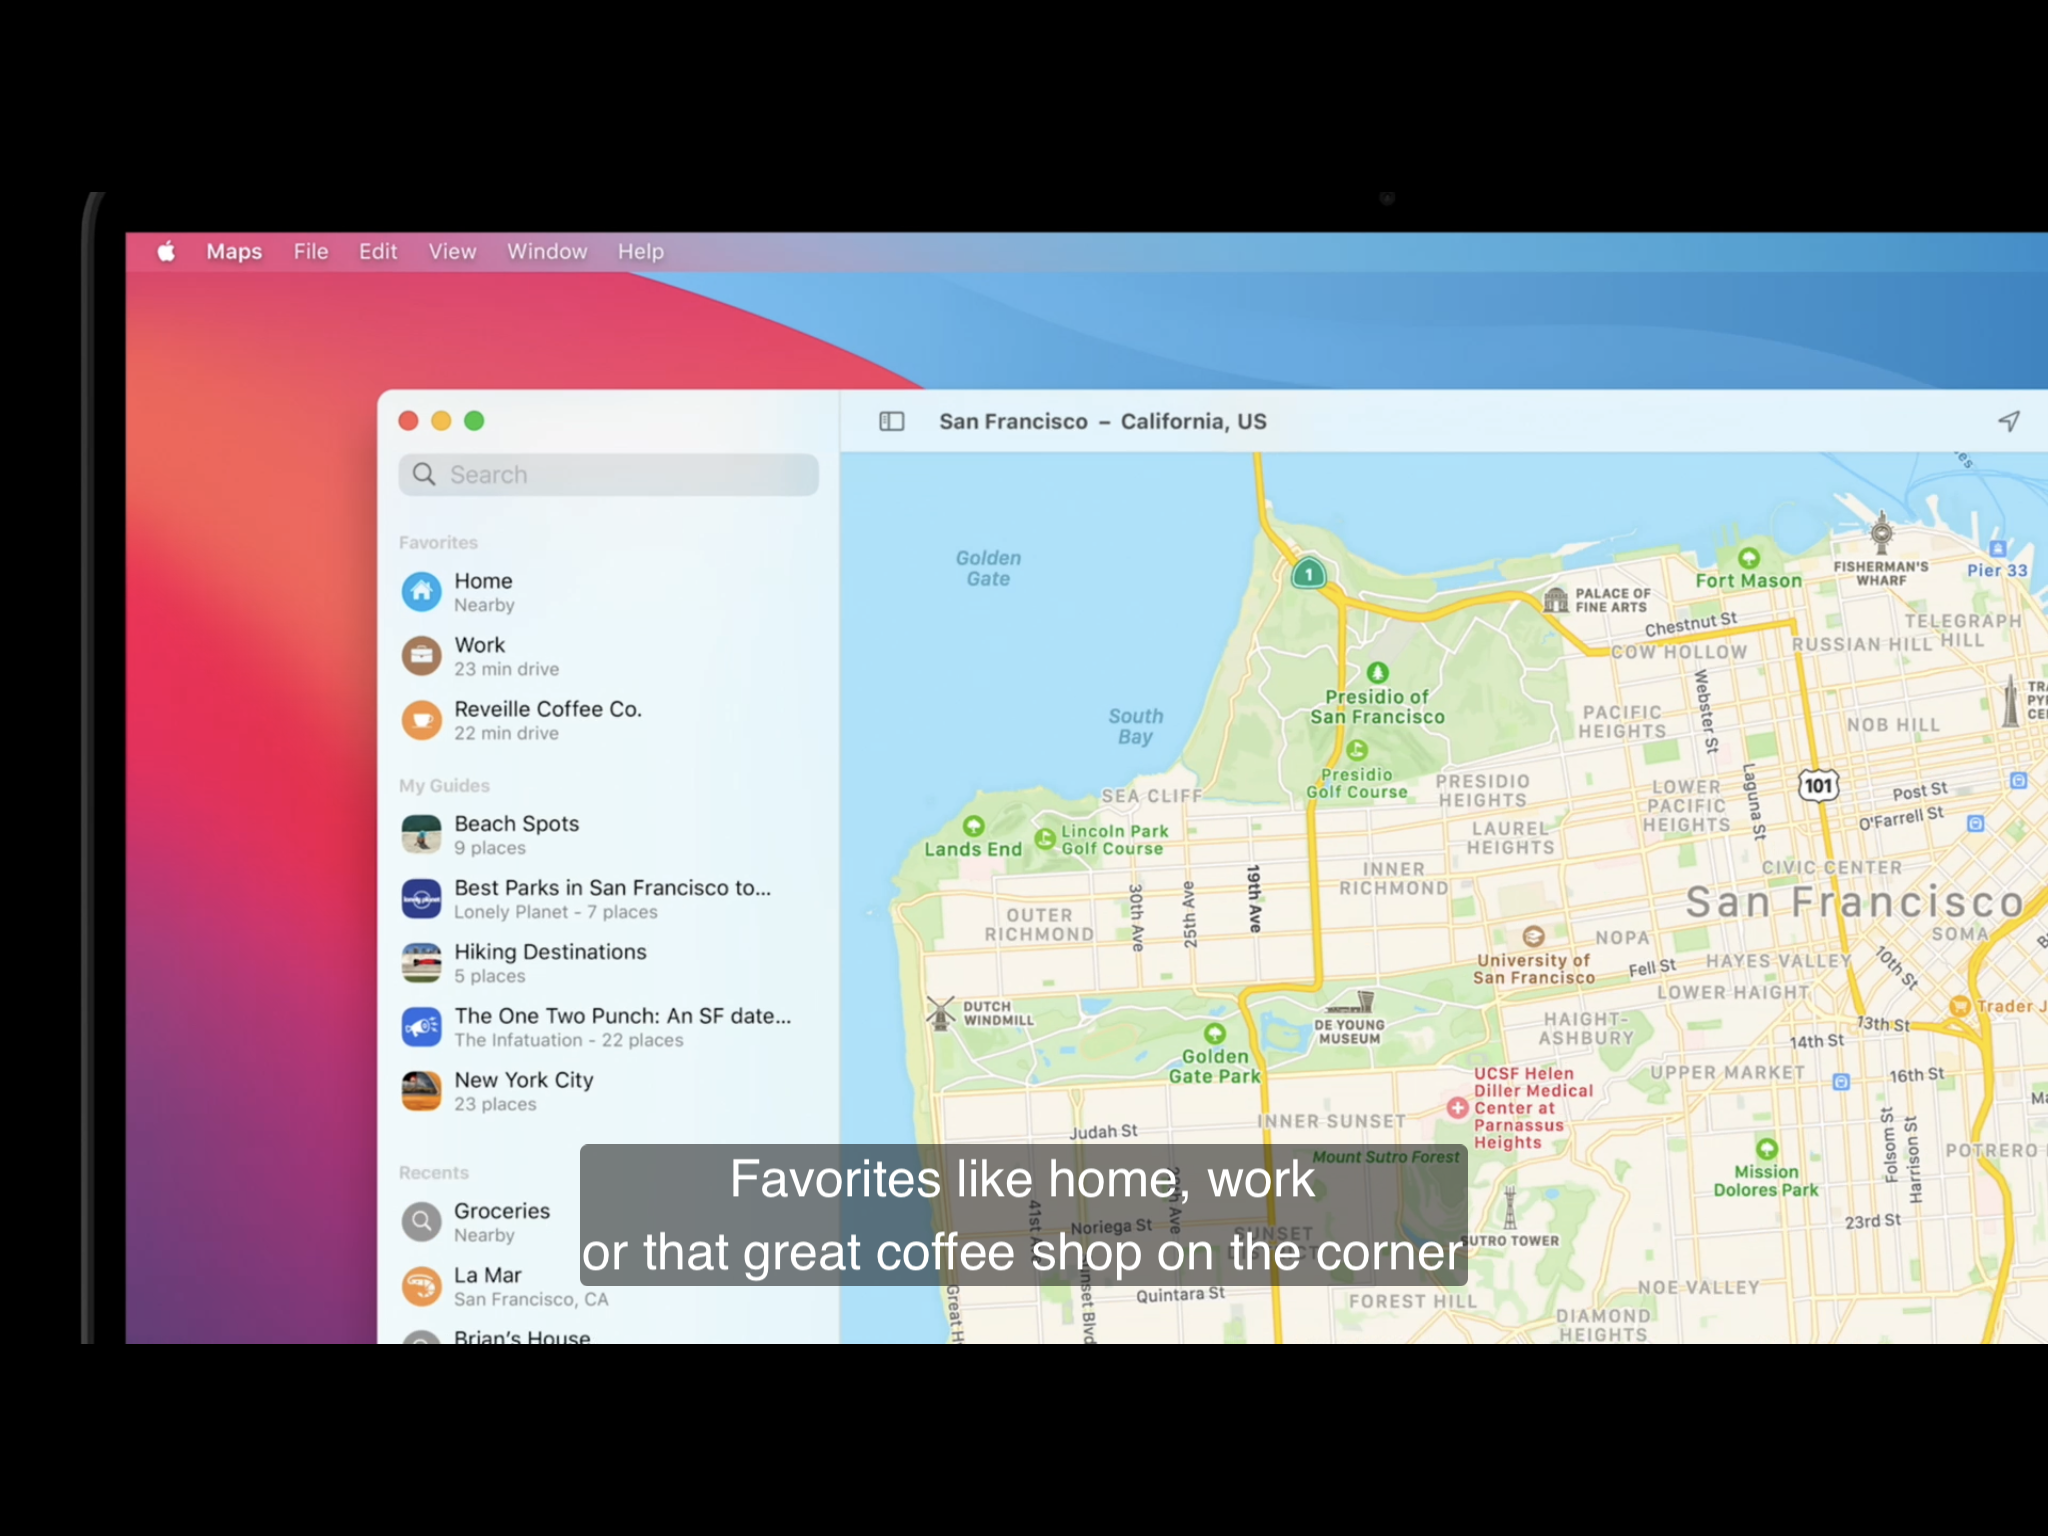This screenshot has height=1536, width=2048.
Task: Open the Apple menu
Action: tap(166, 251)
